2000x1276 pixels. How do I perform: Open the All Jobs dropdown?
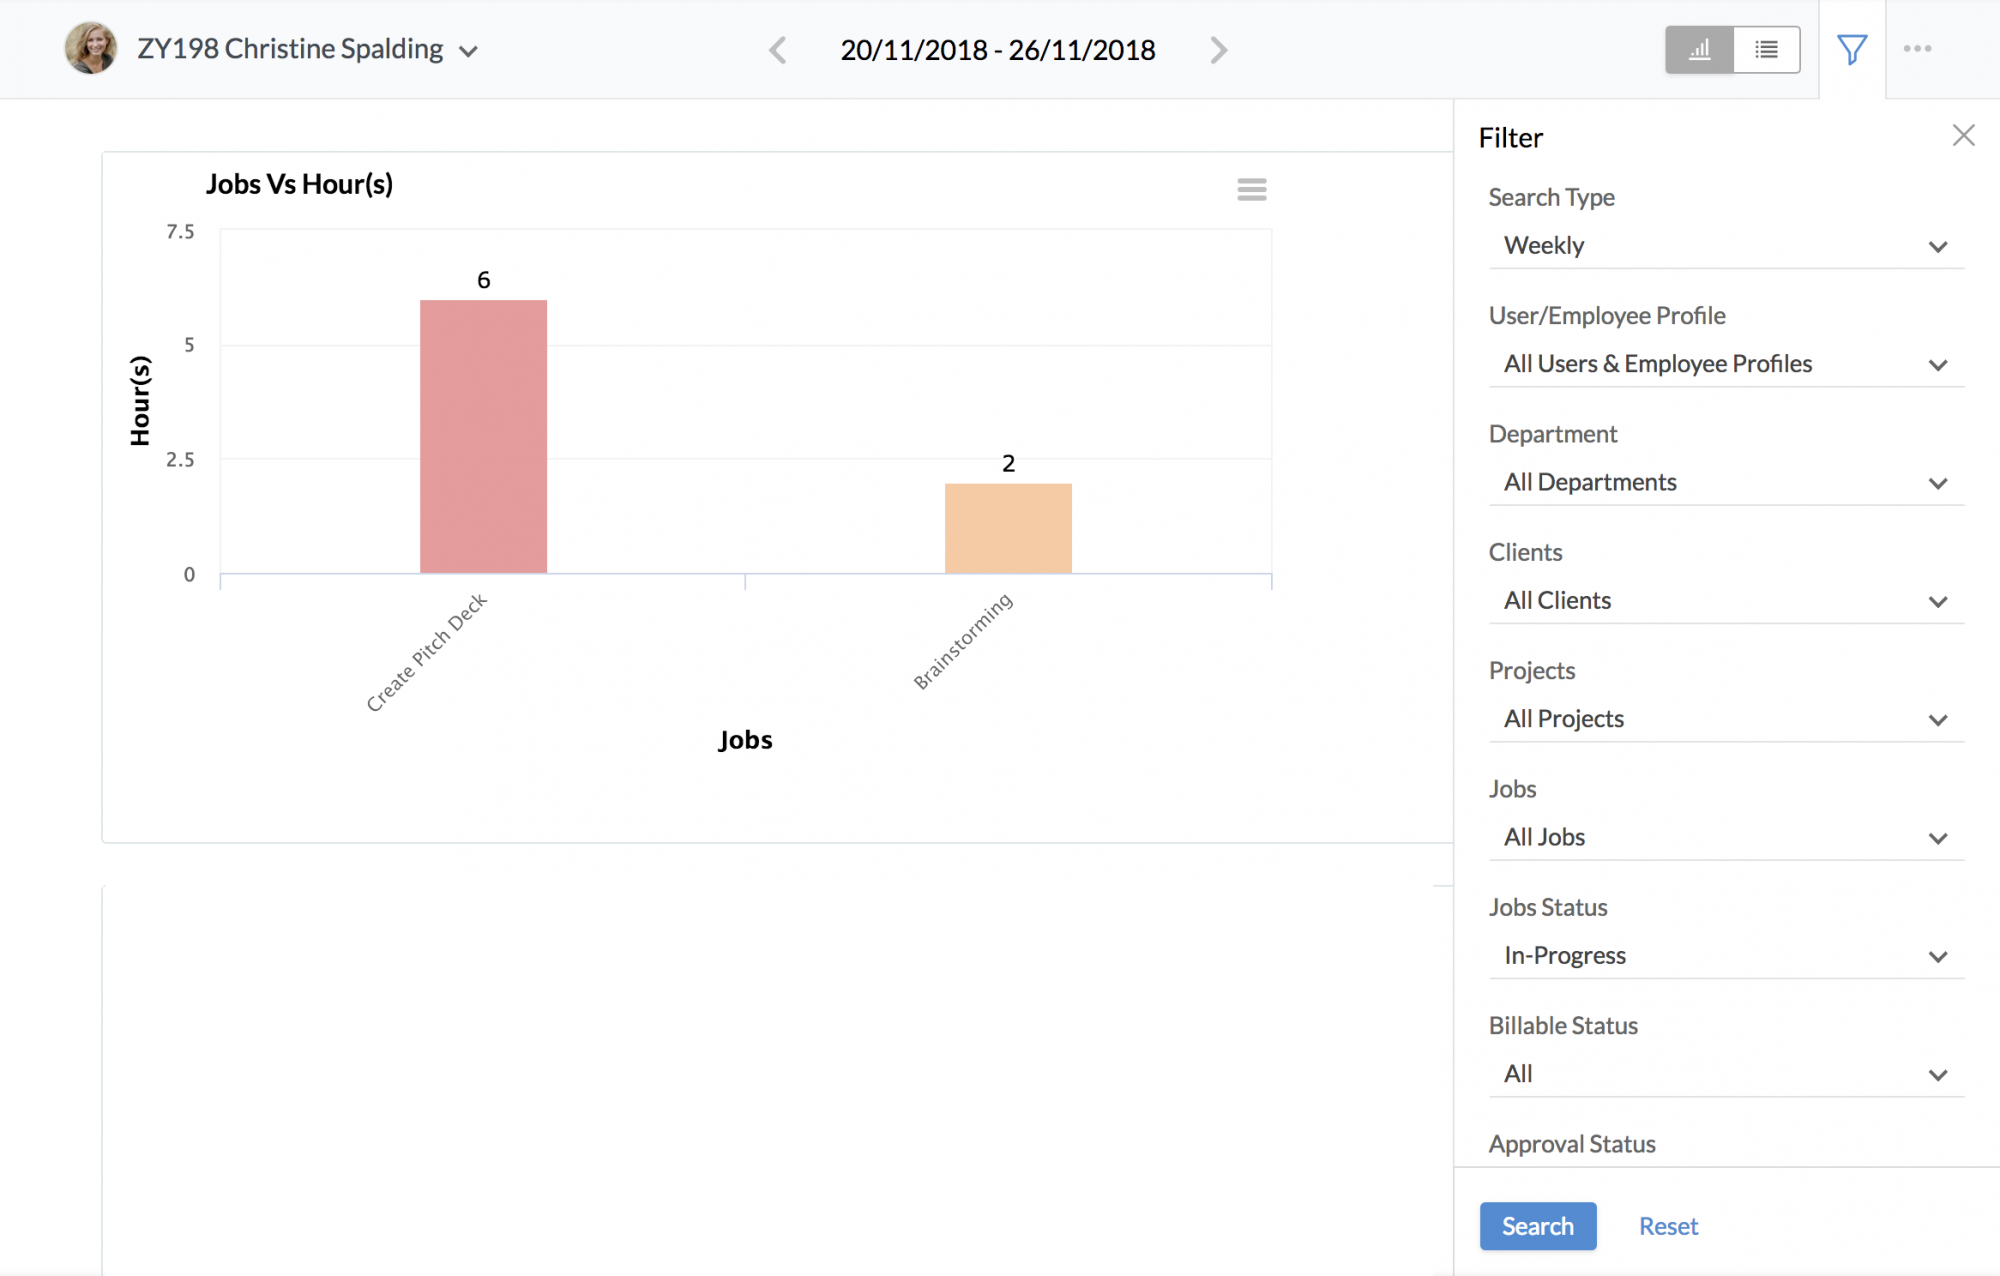point(1726,837)
